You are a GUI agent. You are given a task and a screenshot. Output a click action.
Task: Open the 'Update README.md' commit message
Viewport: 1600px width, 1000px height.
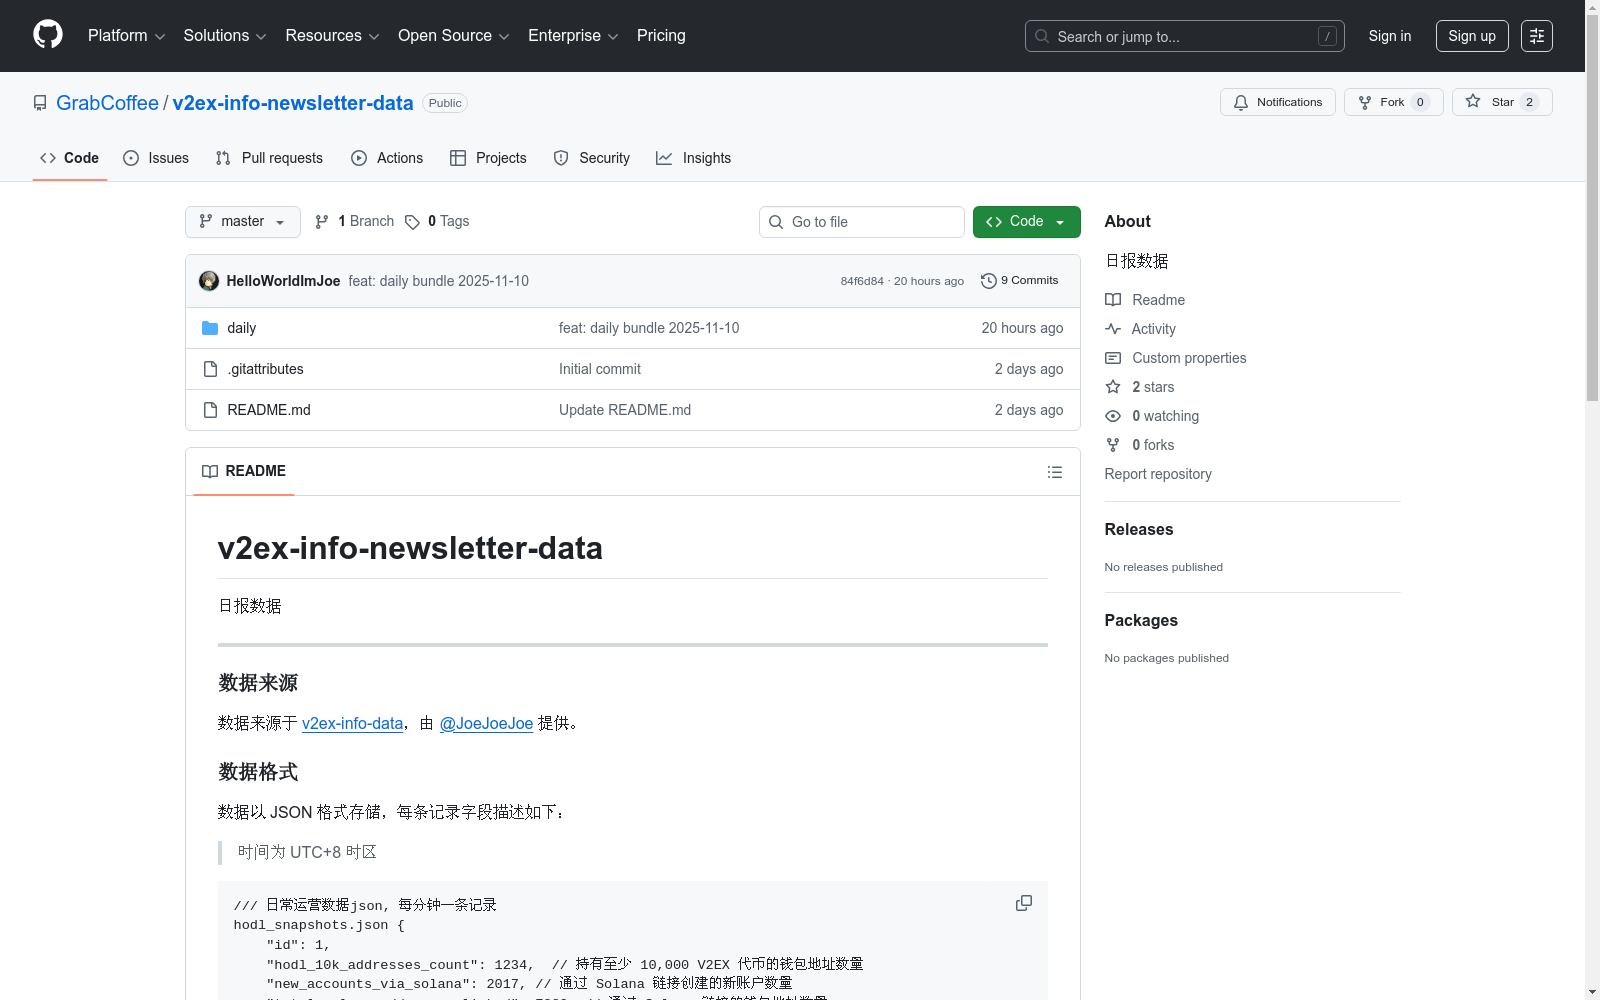coord(625,410)
